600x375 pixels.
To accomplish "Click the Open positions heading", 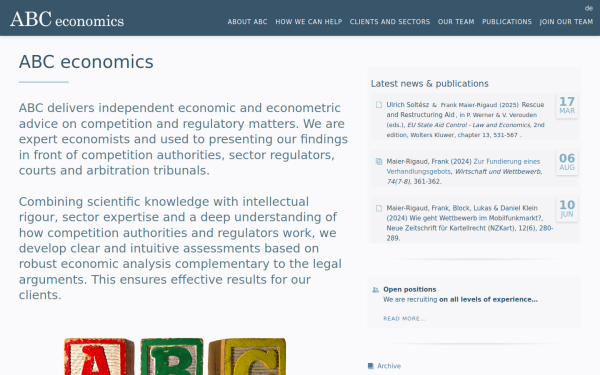I will click(x=409, y=289).
